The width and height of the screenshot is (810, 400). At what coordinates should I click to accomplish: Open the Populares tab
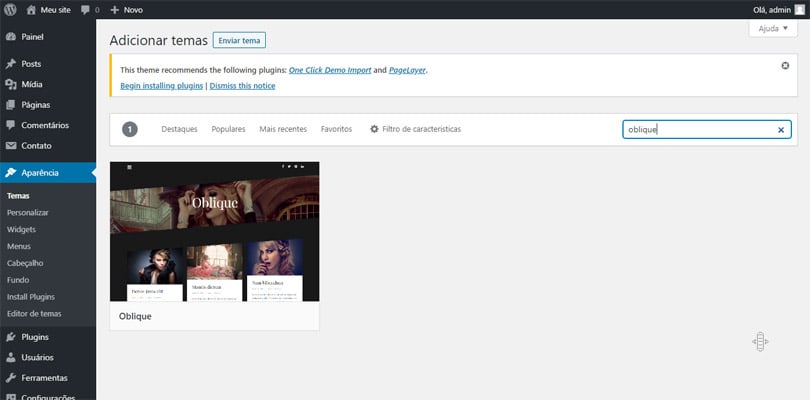228,129
